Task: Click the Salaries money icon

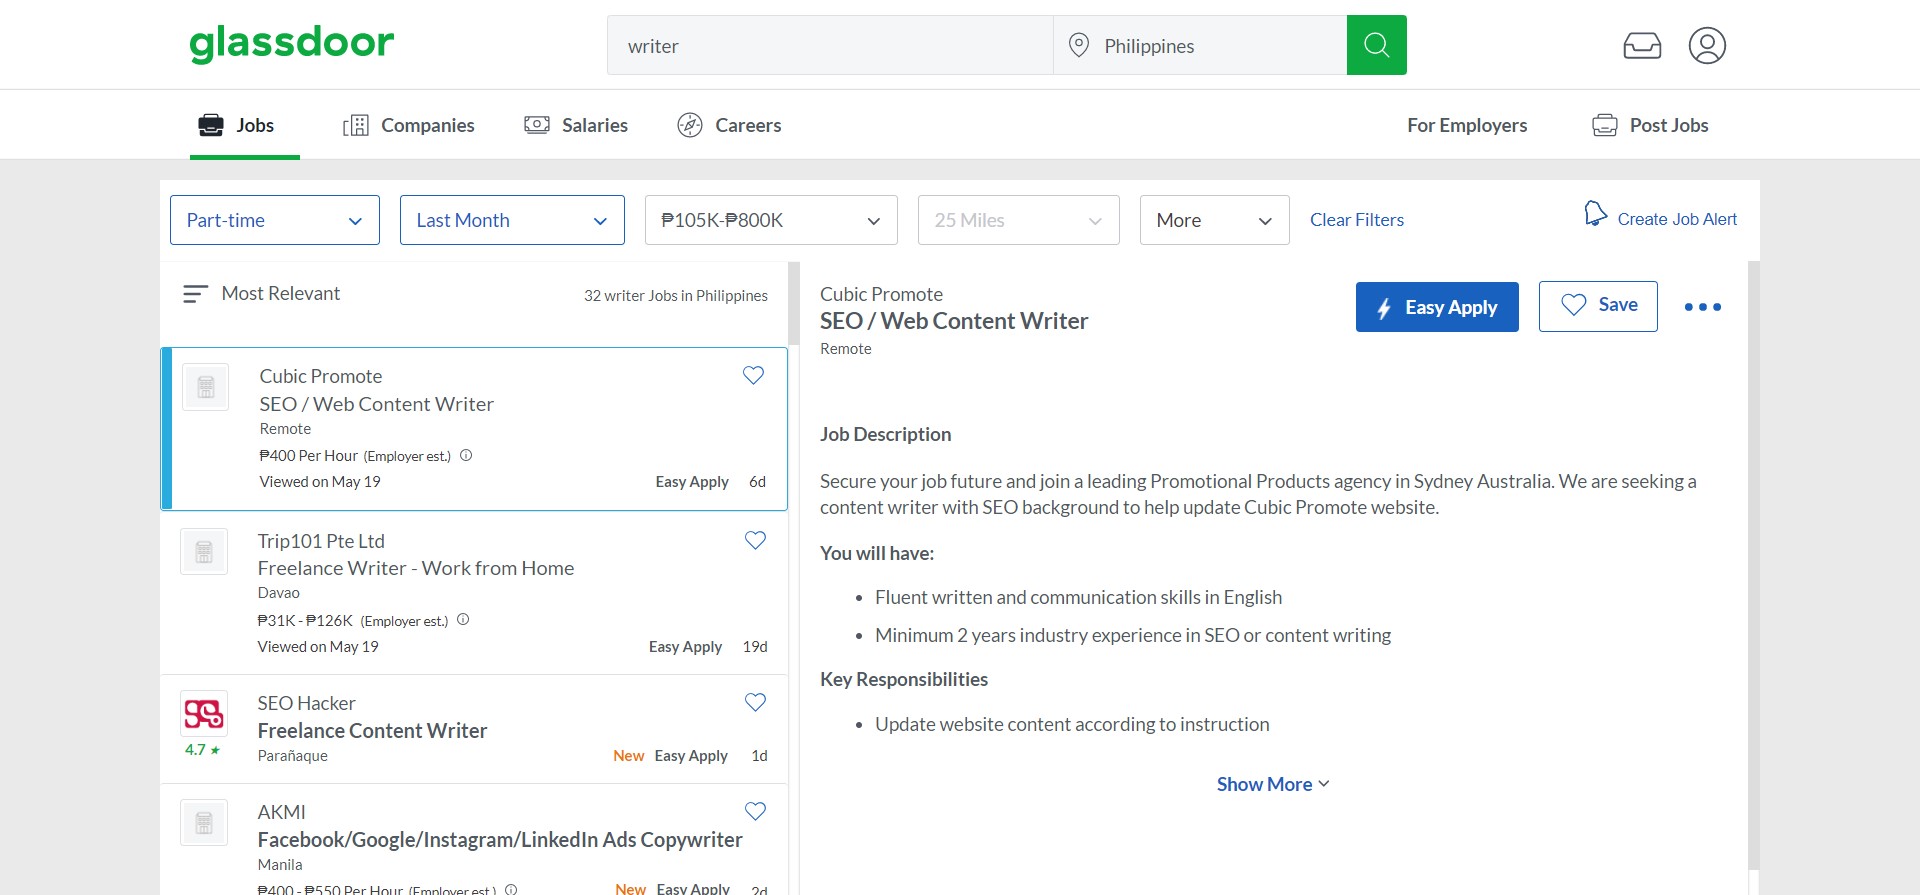Action: 537,125
